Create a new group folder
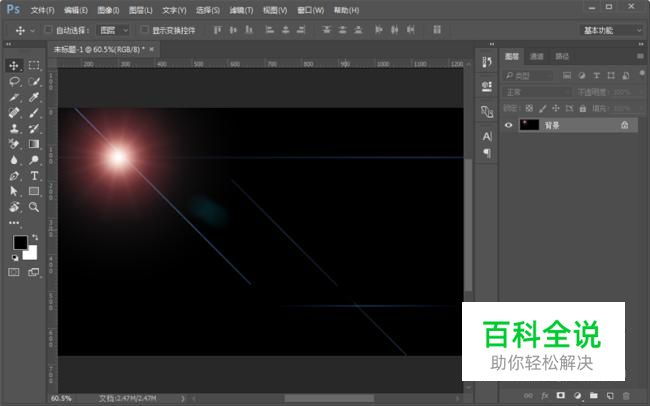 point(594,396)
